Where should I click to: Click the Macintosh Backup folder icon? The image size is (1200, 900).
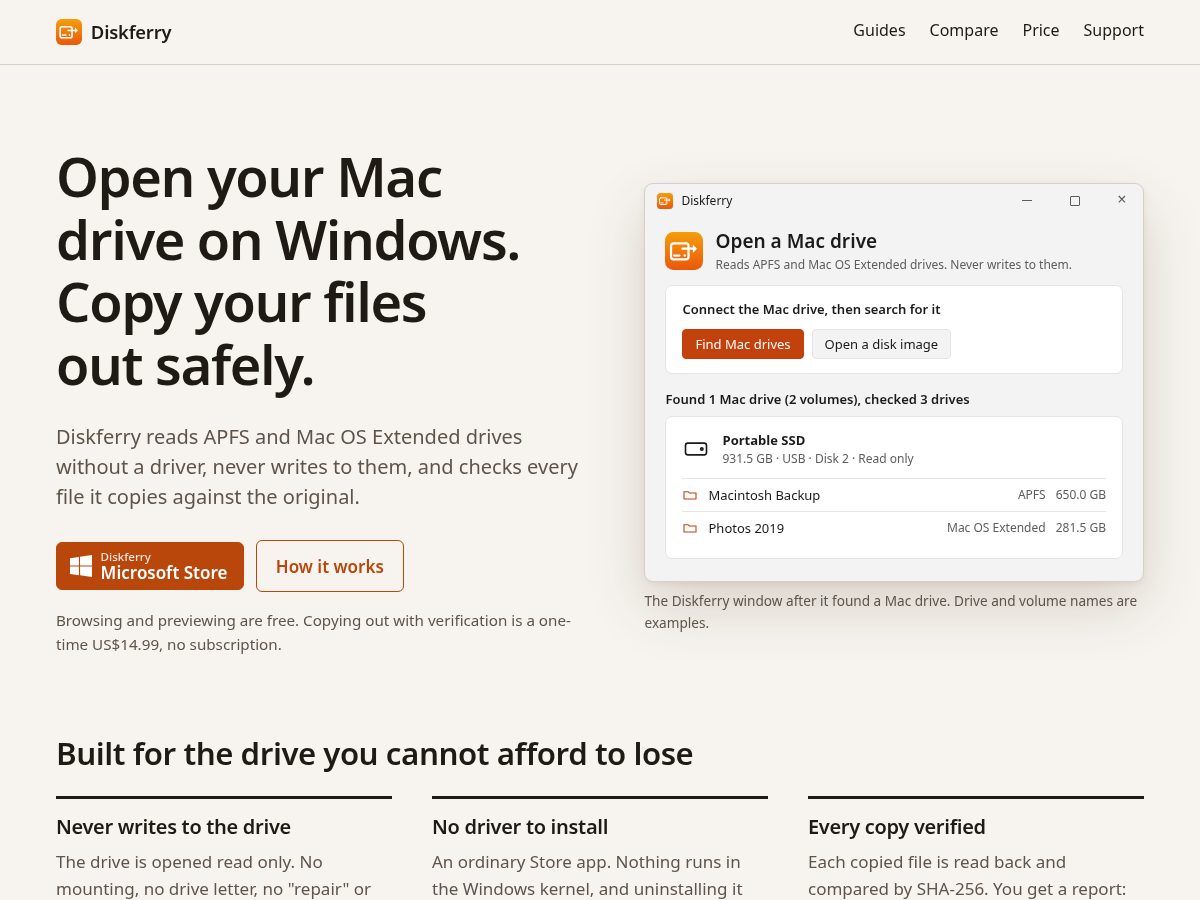pyautogui.click(x=690, y=495)
